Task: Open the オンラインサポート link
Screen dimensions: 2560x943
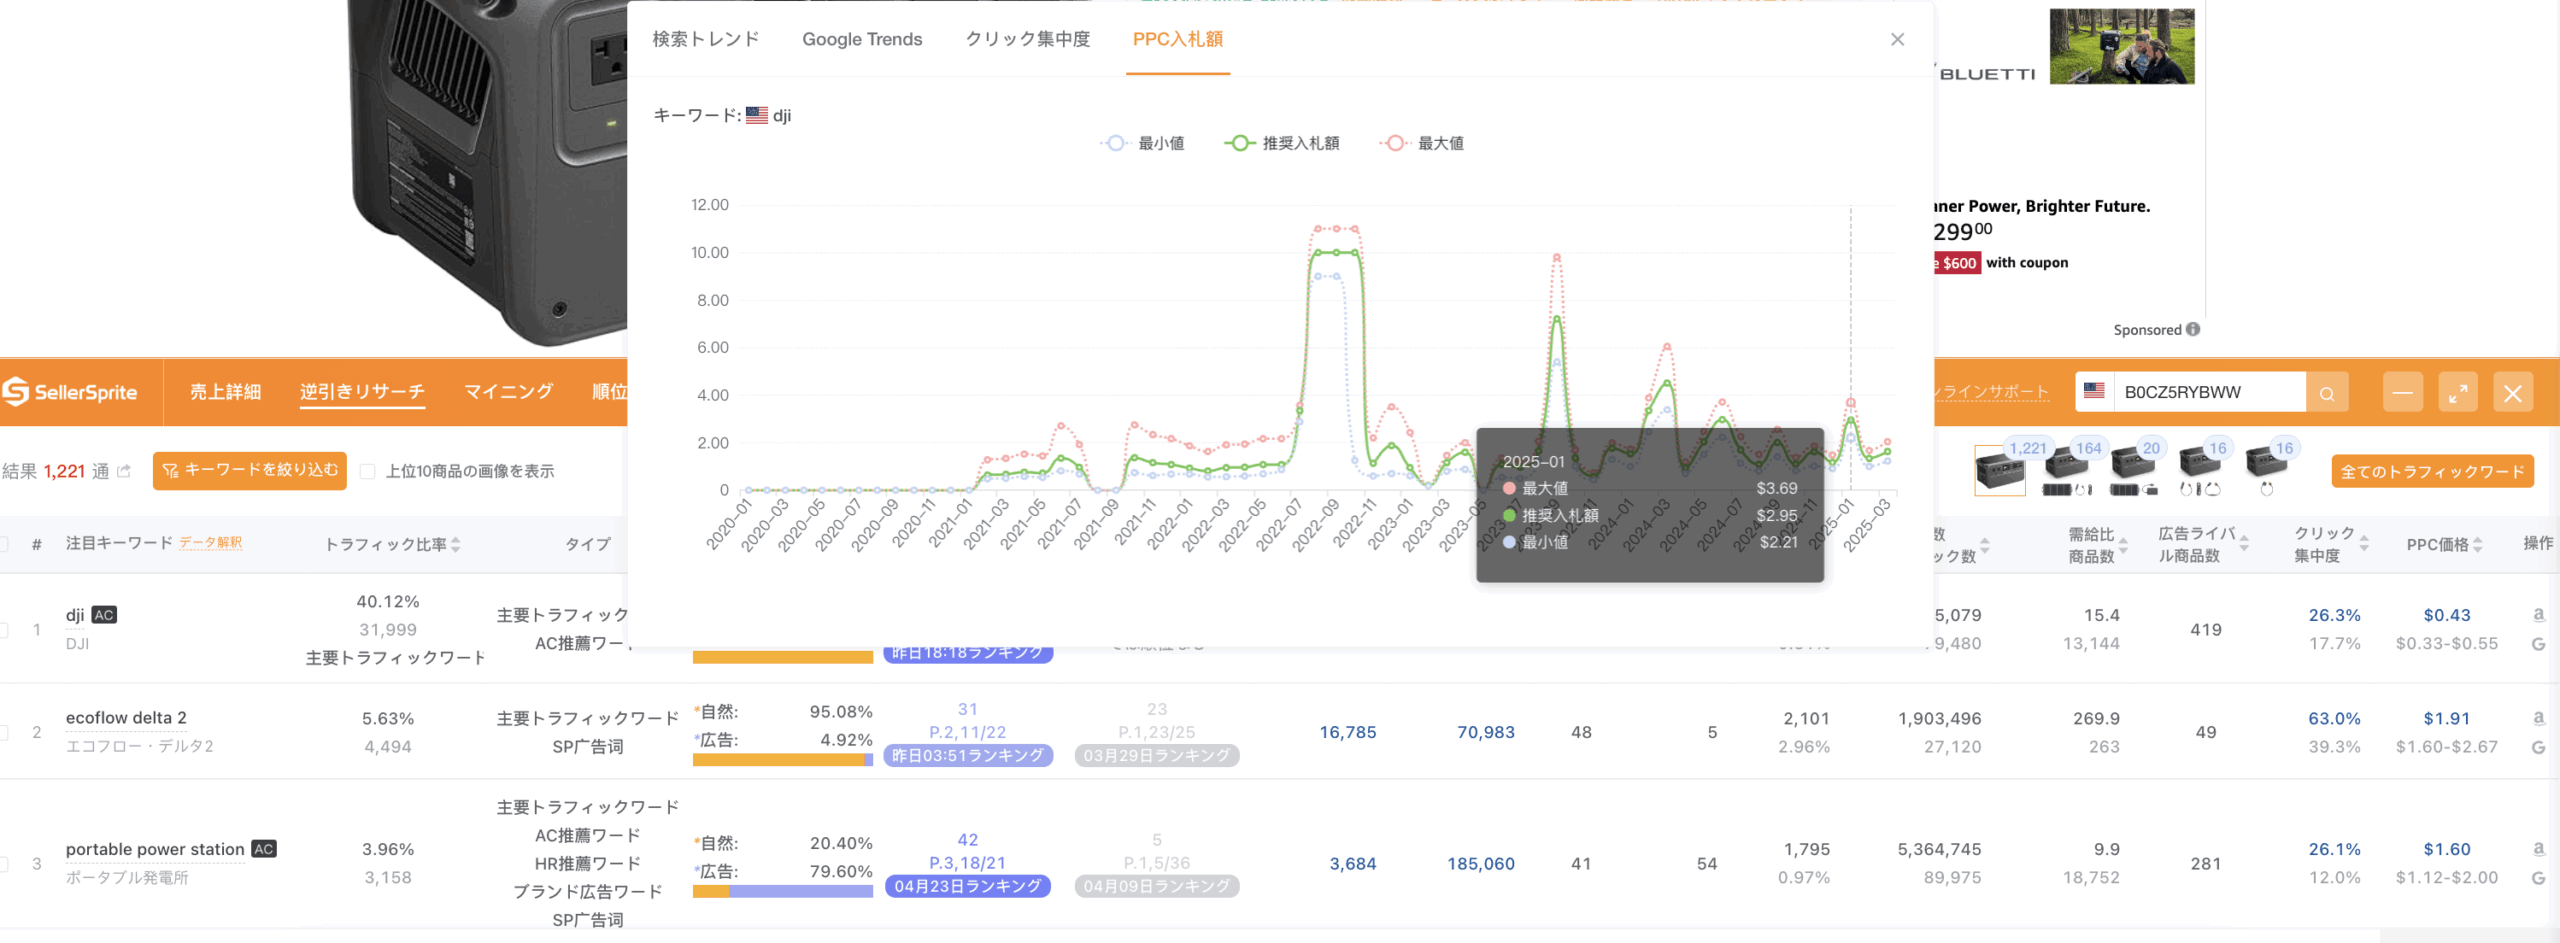Action: pyautogui.click(x=1993, y=392)
